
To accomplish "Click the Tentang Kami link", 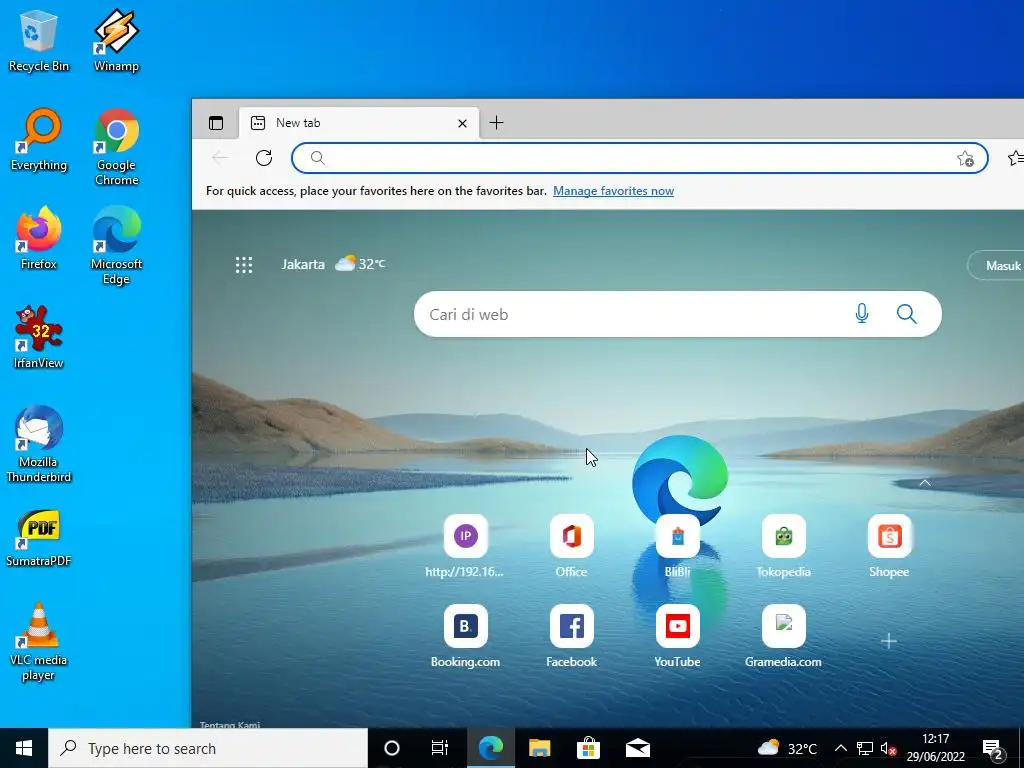I will click(x=230, y=724).
